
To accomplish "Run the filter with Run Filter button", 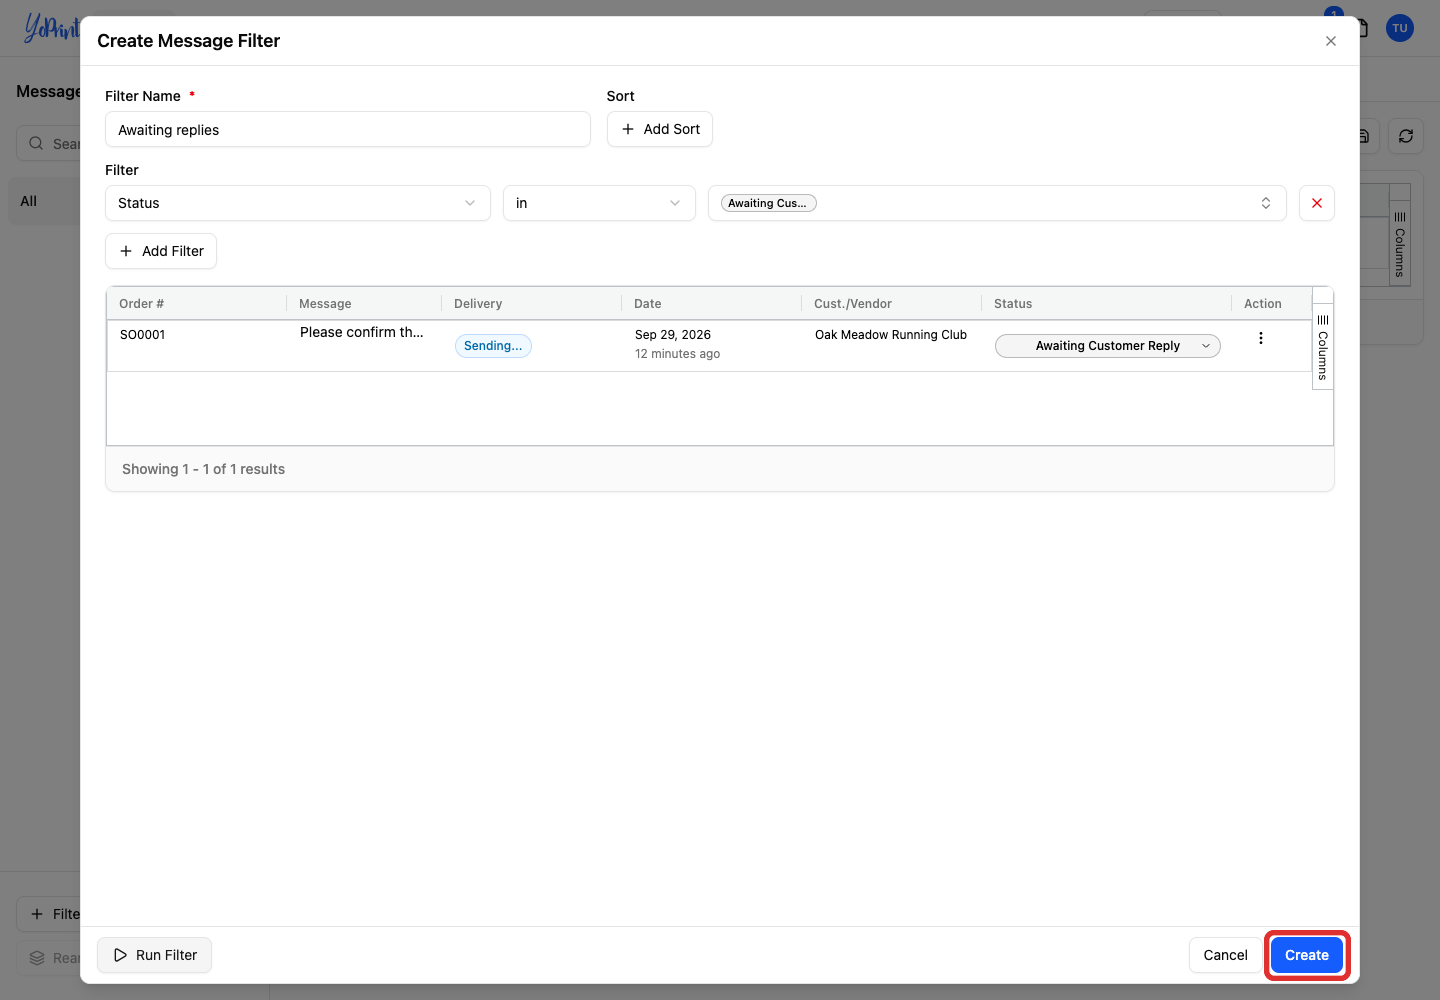I will (x=155, y=955).
